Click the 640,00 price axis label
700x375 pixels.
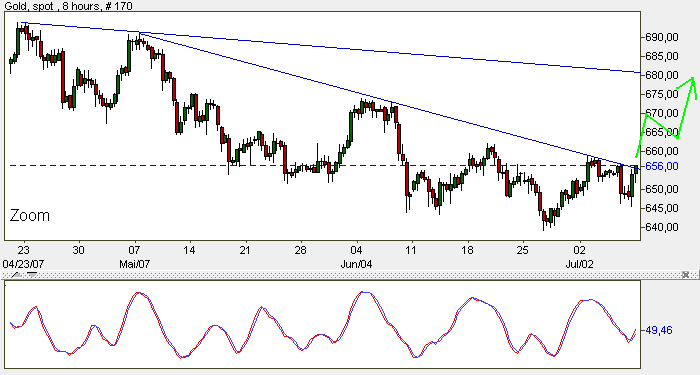(x=662, y=227)
